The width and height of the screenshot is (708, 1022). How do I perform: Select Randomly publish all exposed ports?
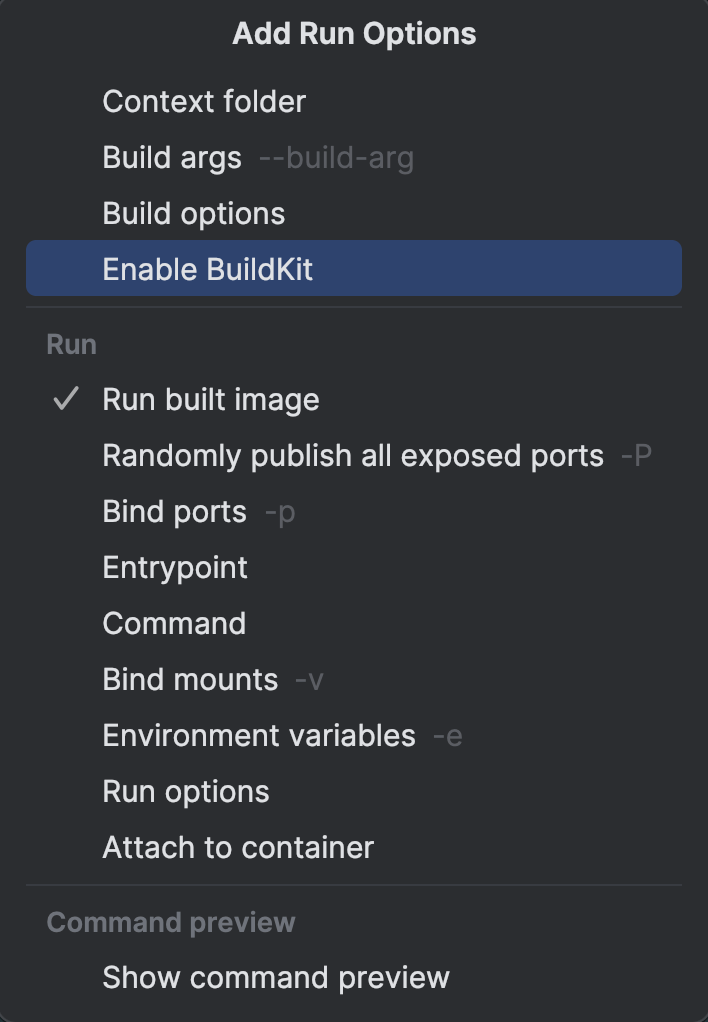(x=353, y=456)
